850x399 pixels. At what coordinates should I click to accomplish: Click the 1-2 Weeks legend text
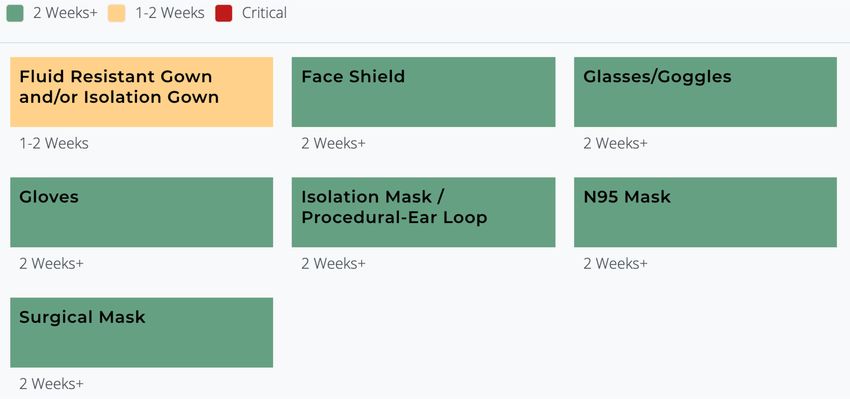(170, 13)
